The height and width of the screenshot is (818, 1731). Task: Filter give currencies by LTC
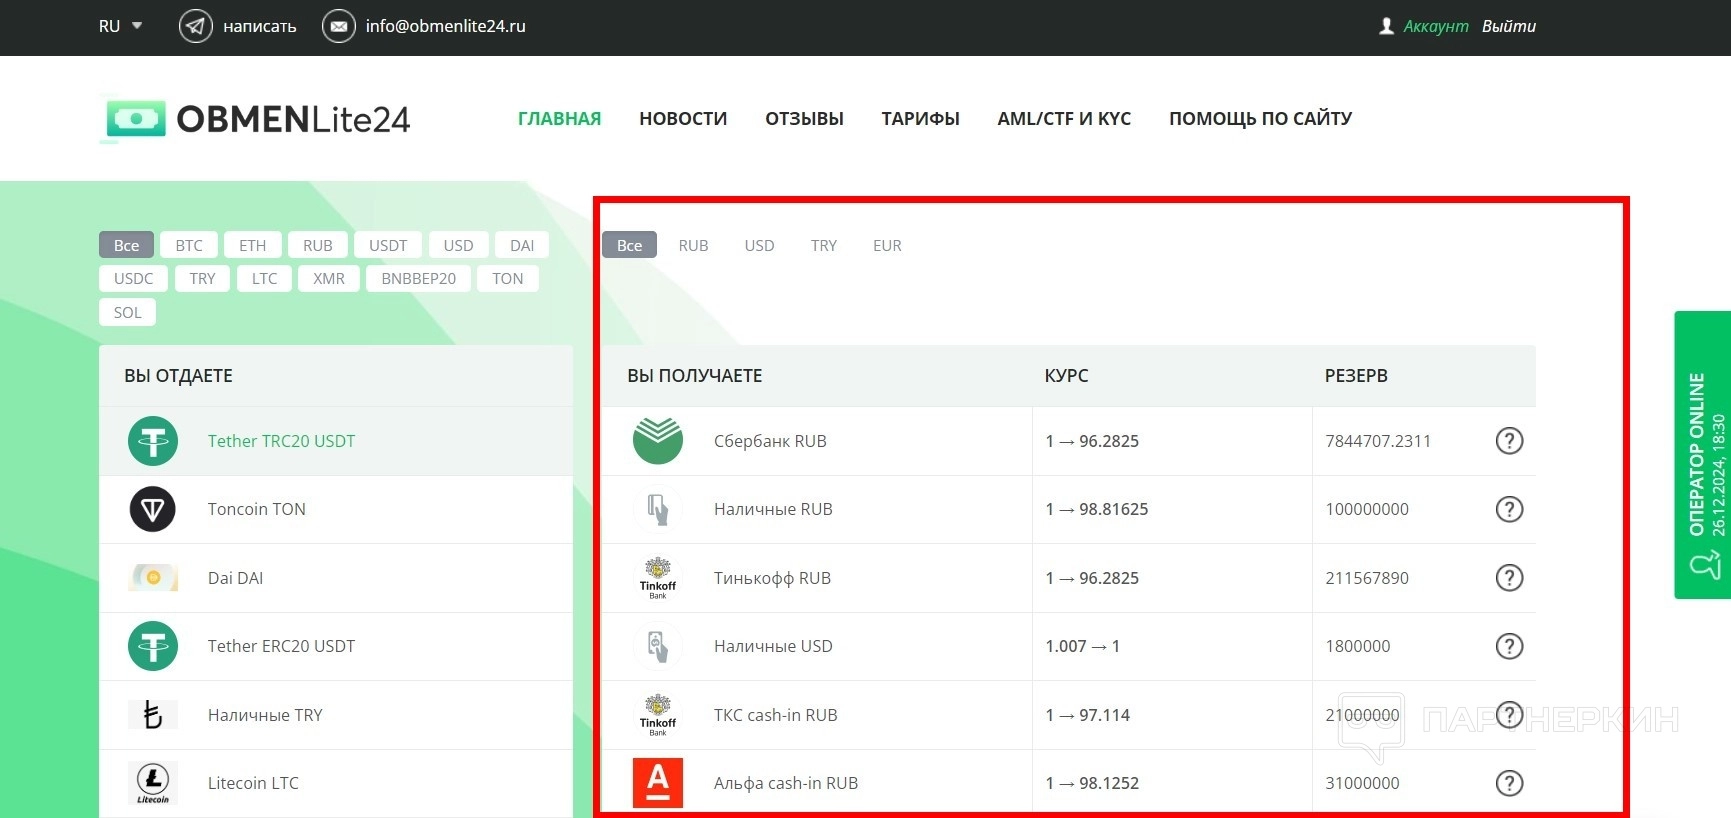(264, 278)
